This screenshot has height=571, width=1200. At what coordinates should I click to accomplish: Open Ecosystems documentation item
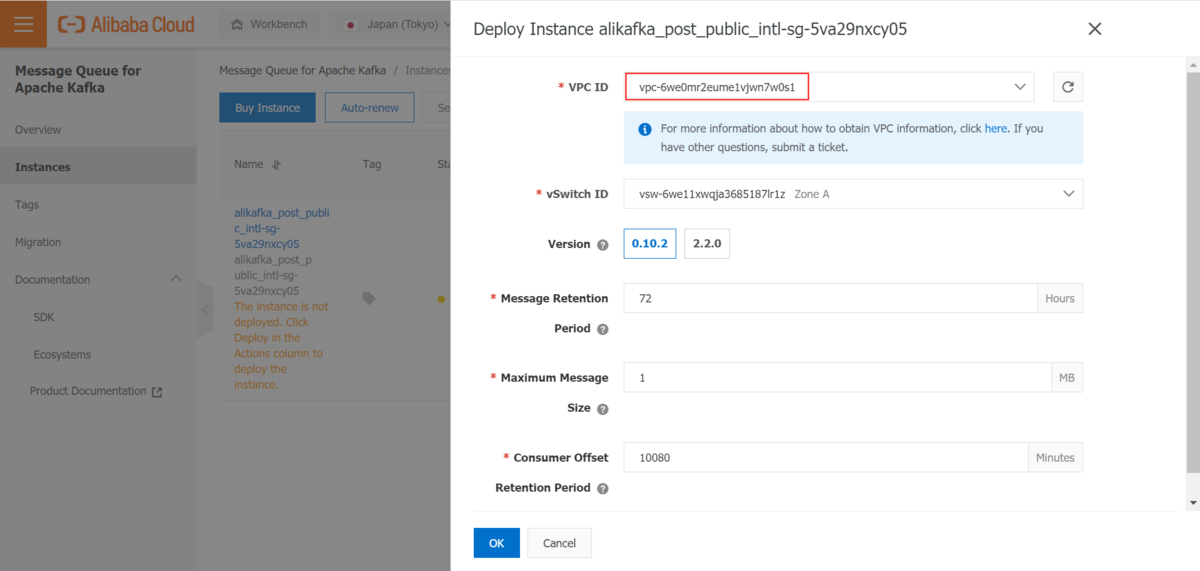pyautogui.click(x=62, y=354)
